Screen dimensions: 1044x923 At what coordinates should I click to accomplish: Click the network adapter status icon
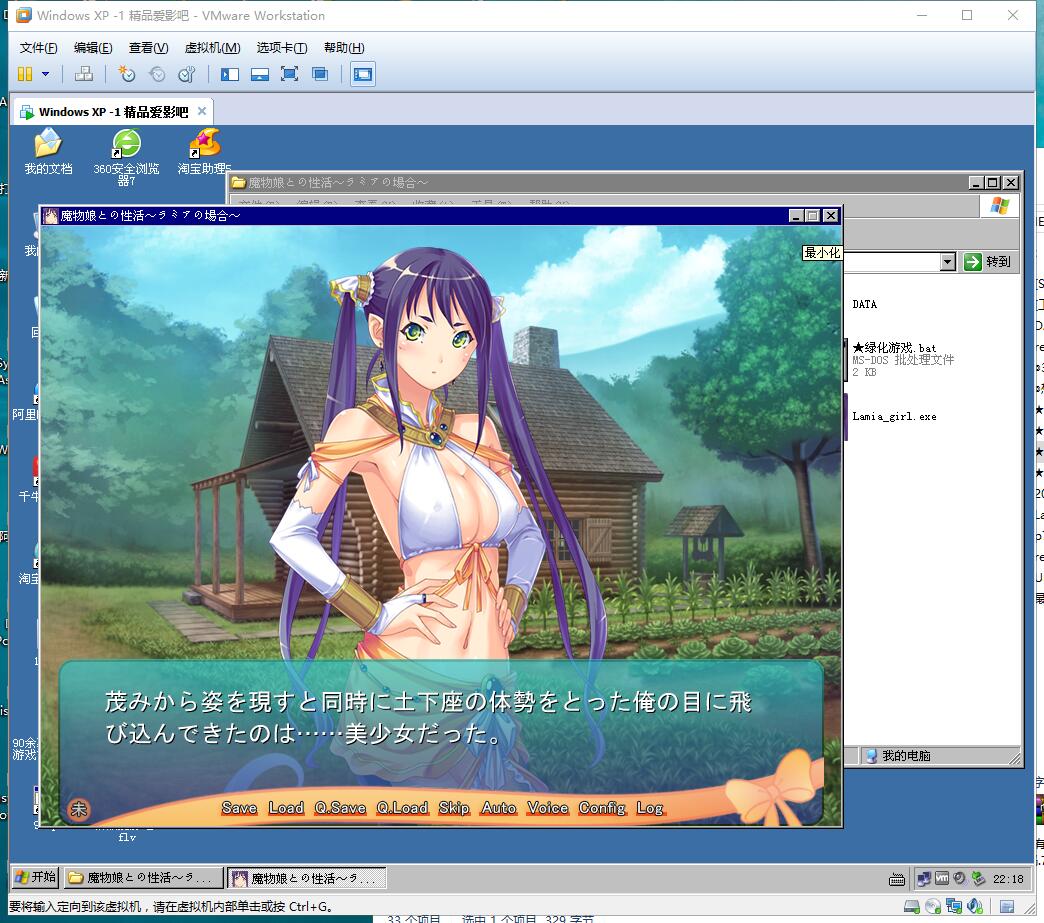click(x=954, y=906)
